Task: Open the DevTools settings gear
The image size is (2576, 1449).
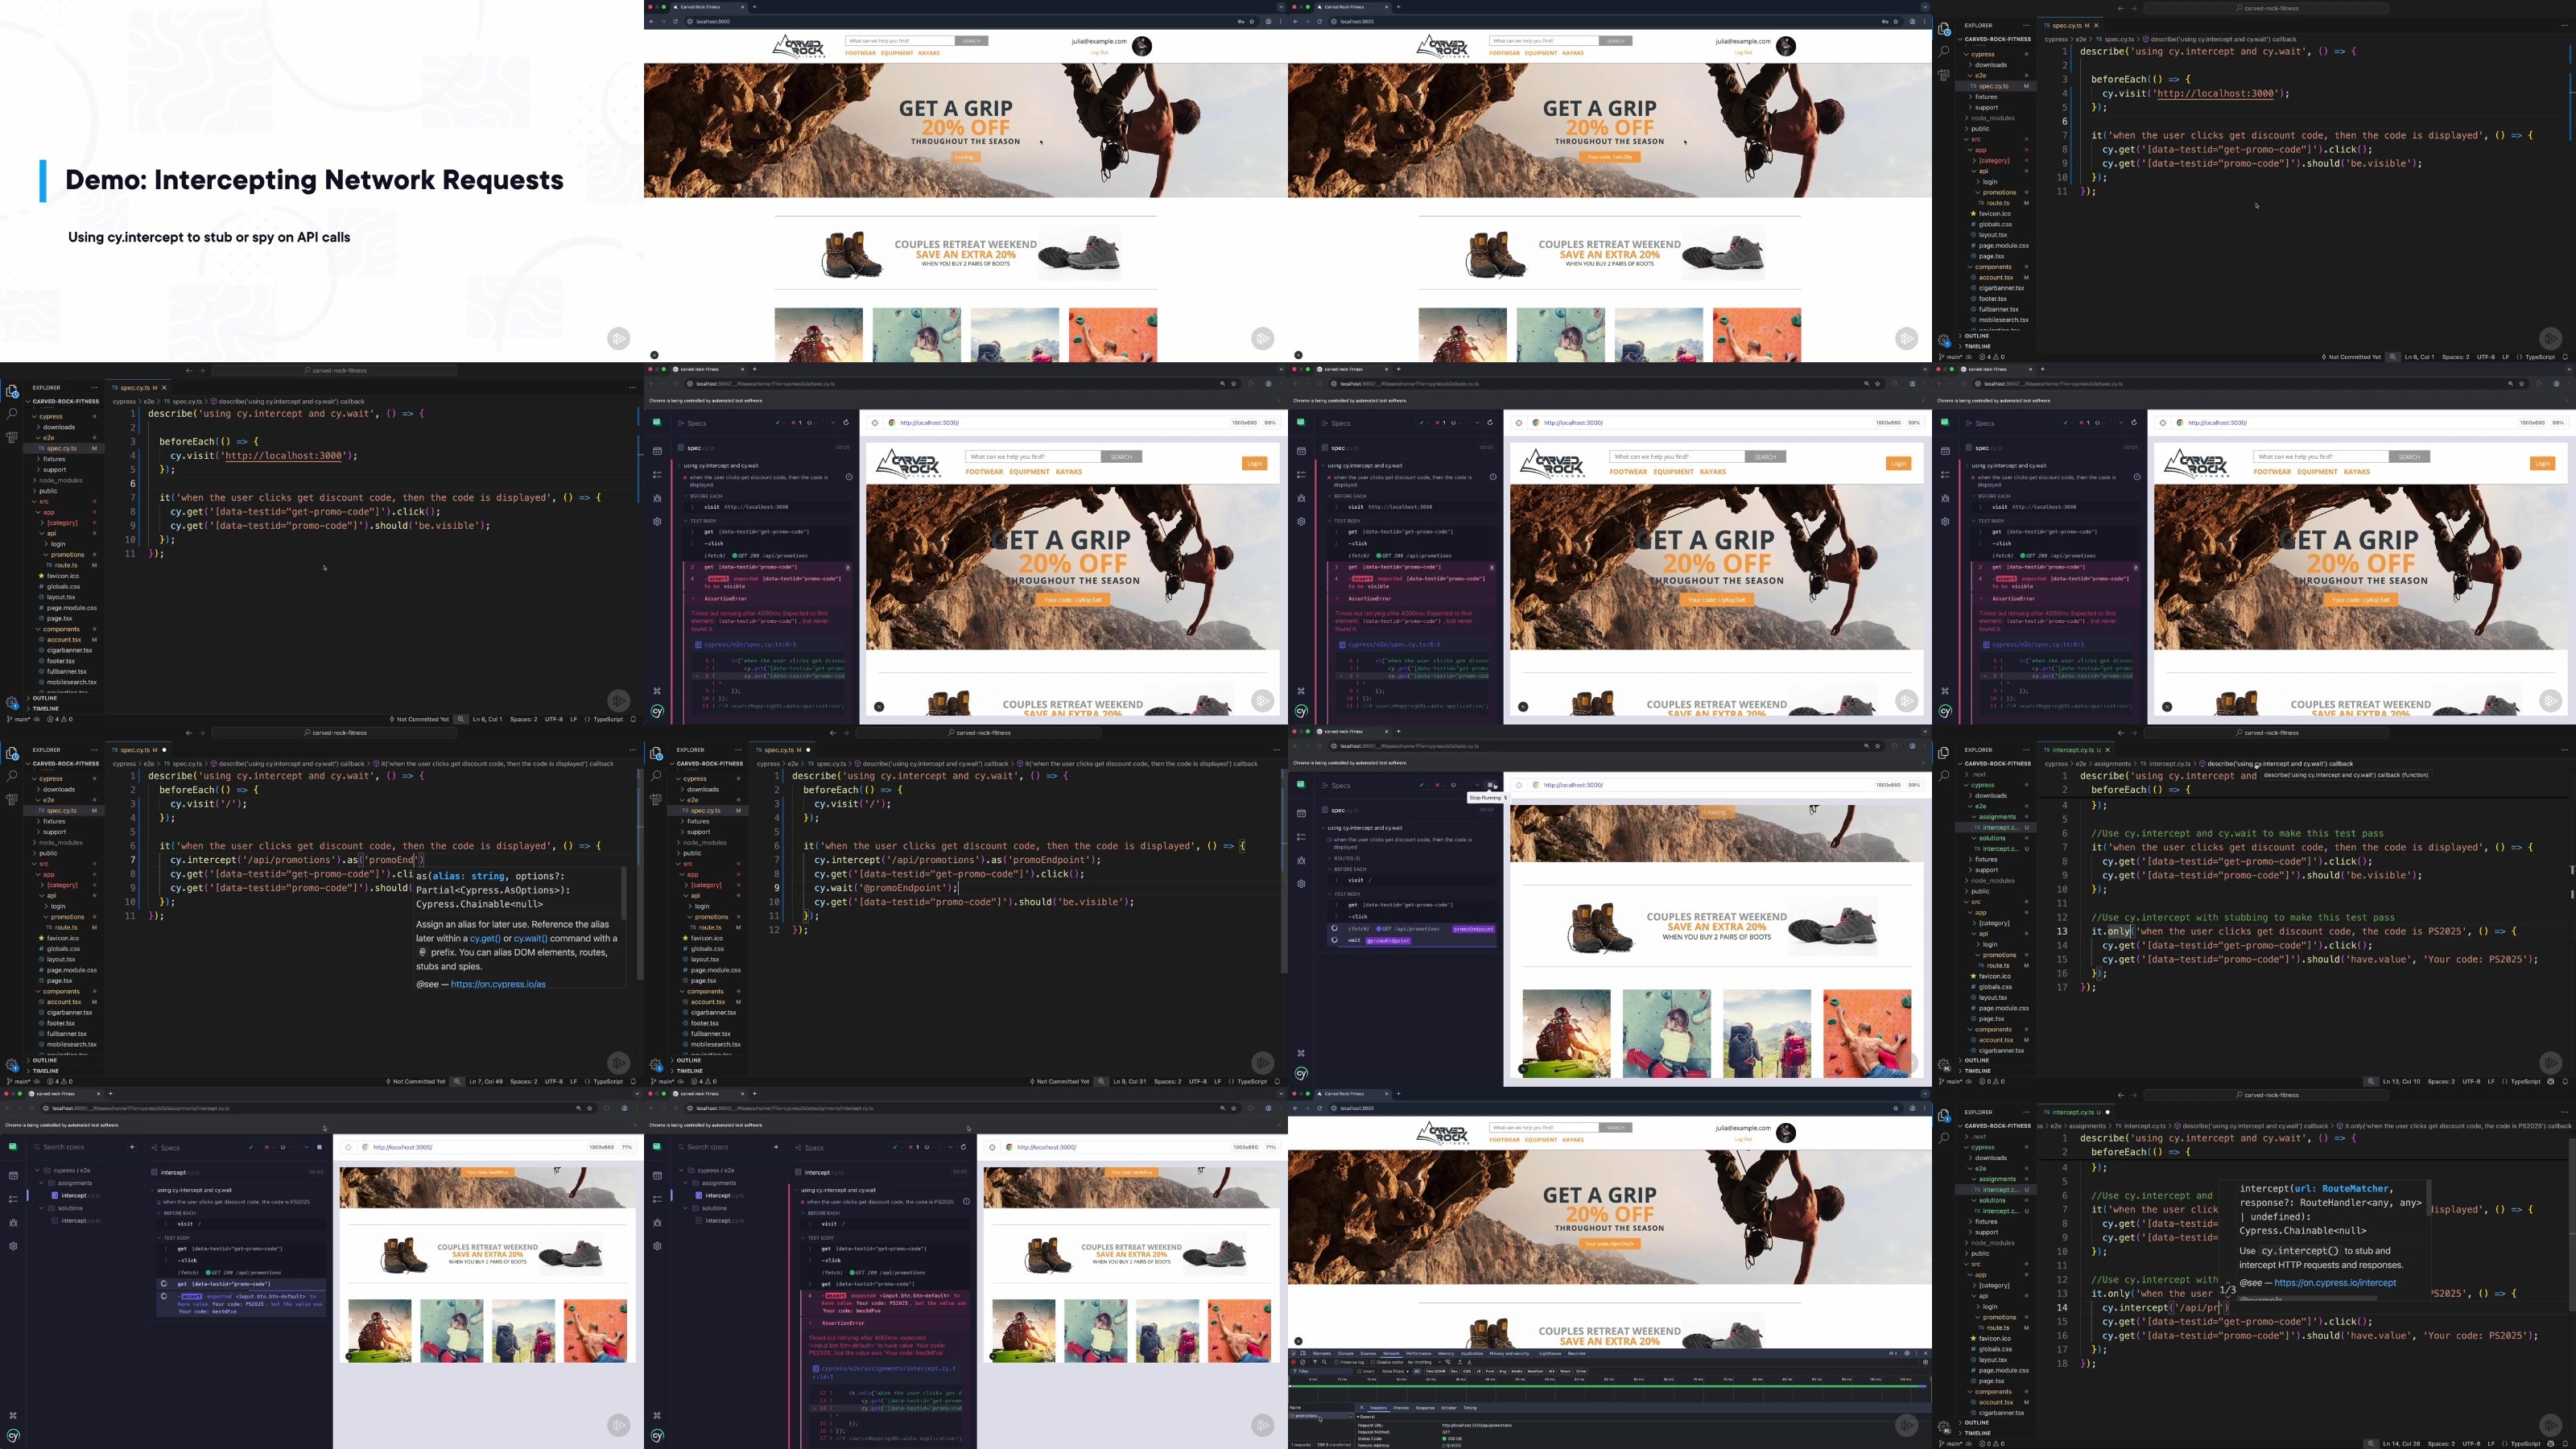Action: [1907, 1353]
